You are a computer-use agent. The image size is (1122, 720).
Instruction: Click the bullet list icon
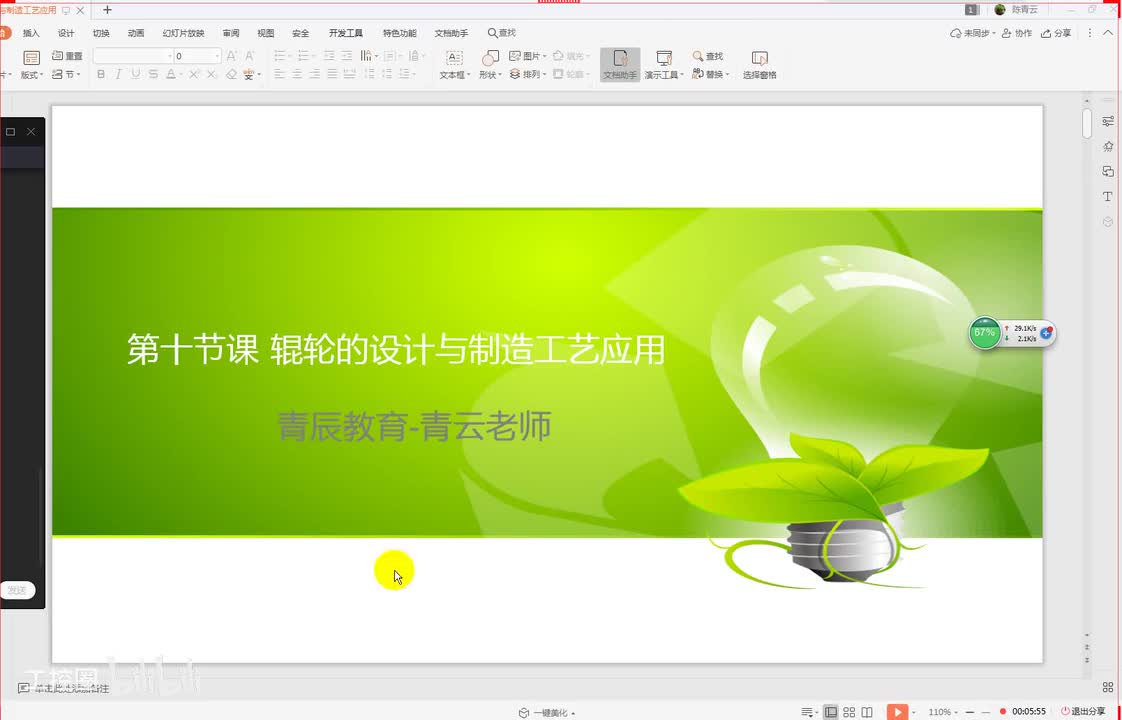click(281, 56)
